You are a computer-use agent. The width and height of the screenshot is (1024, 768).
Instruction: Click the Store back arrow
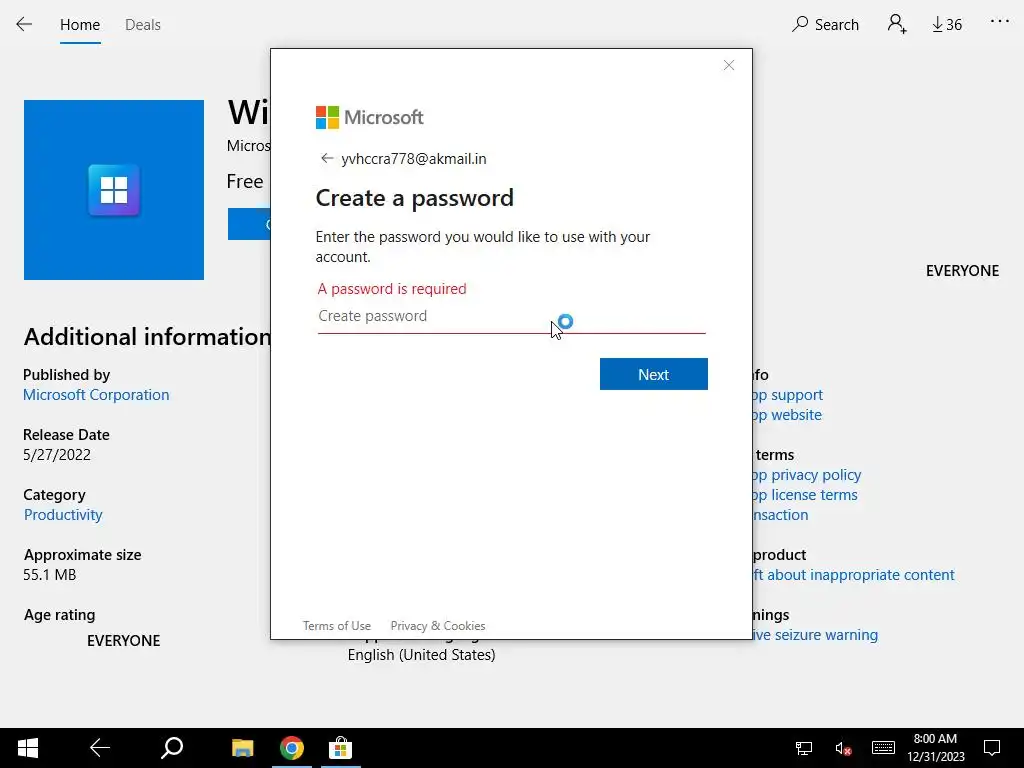[x=24, y=25]
